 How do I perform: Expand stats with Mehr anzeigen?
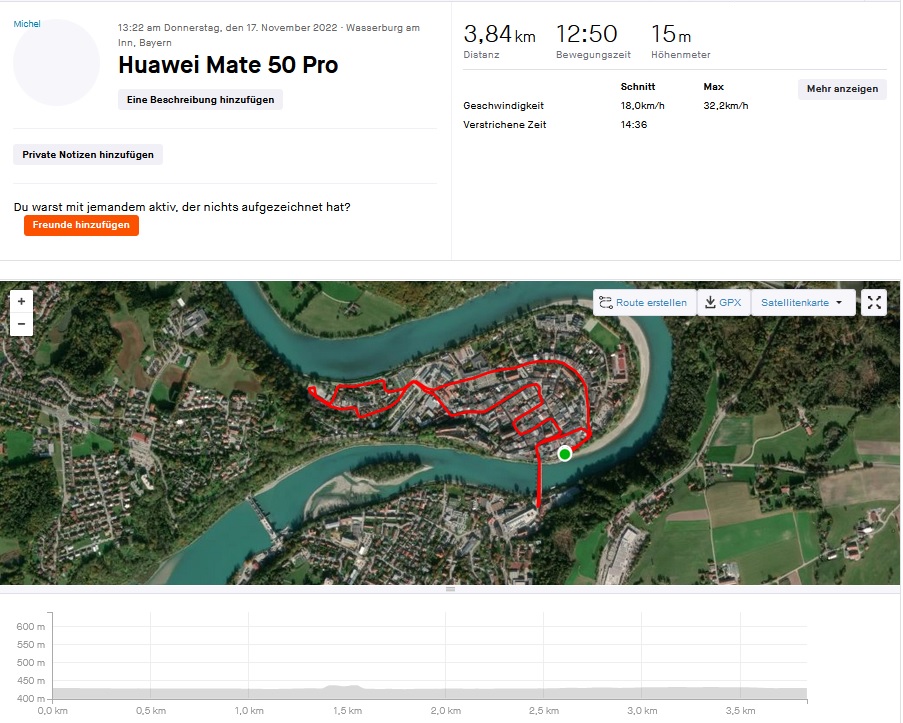pos(842,89)
